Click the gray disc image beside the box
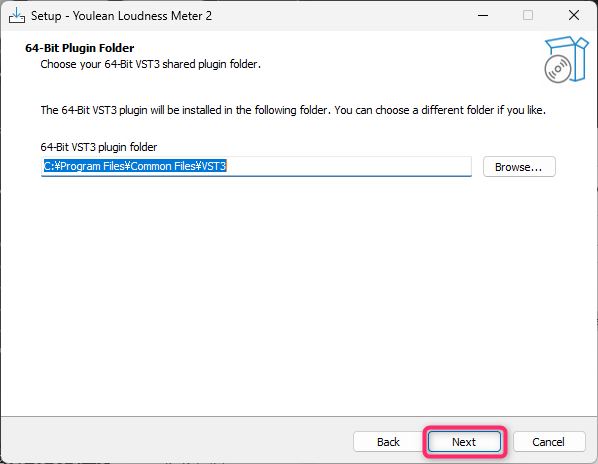Screen dimensions: 598x464 pos(558,69)
